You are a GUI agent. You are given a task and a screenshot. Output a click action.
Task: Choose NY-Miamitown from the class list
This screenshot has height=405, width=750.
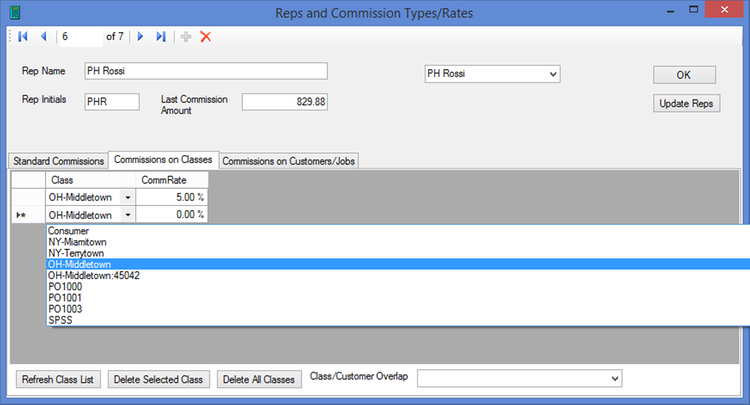pos(398,242)
